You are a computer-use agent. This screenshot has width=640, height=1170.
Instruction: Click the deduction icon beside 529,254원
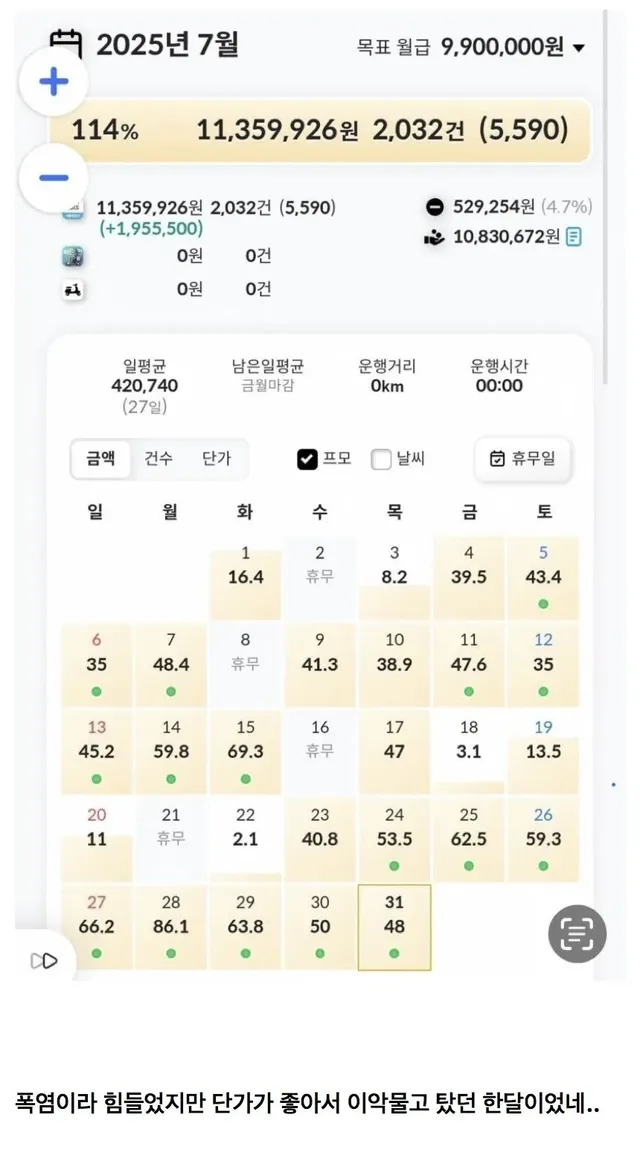coord(433,207)
